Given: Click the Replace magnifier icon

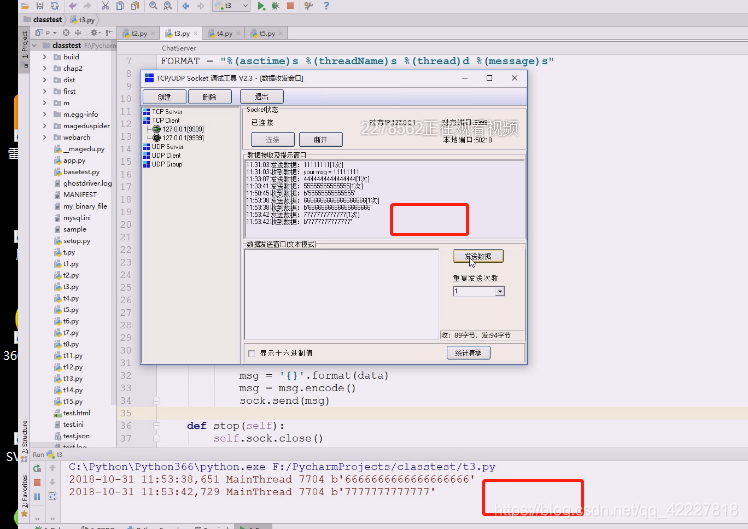Looking at the screenshot, I should click(x=168, y=6).
